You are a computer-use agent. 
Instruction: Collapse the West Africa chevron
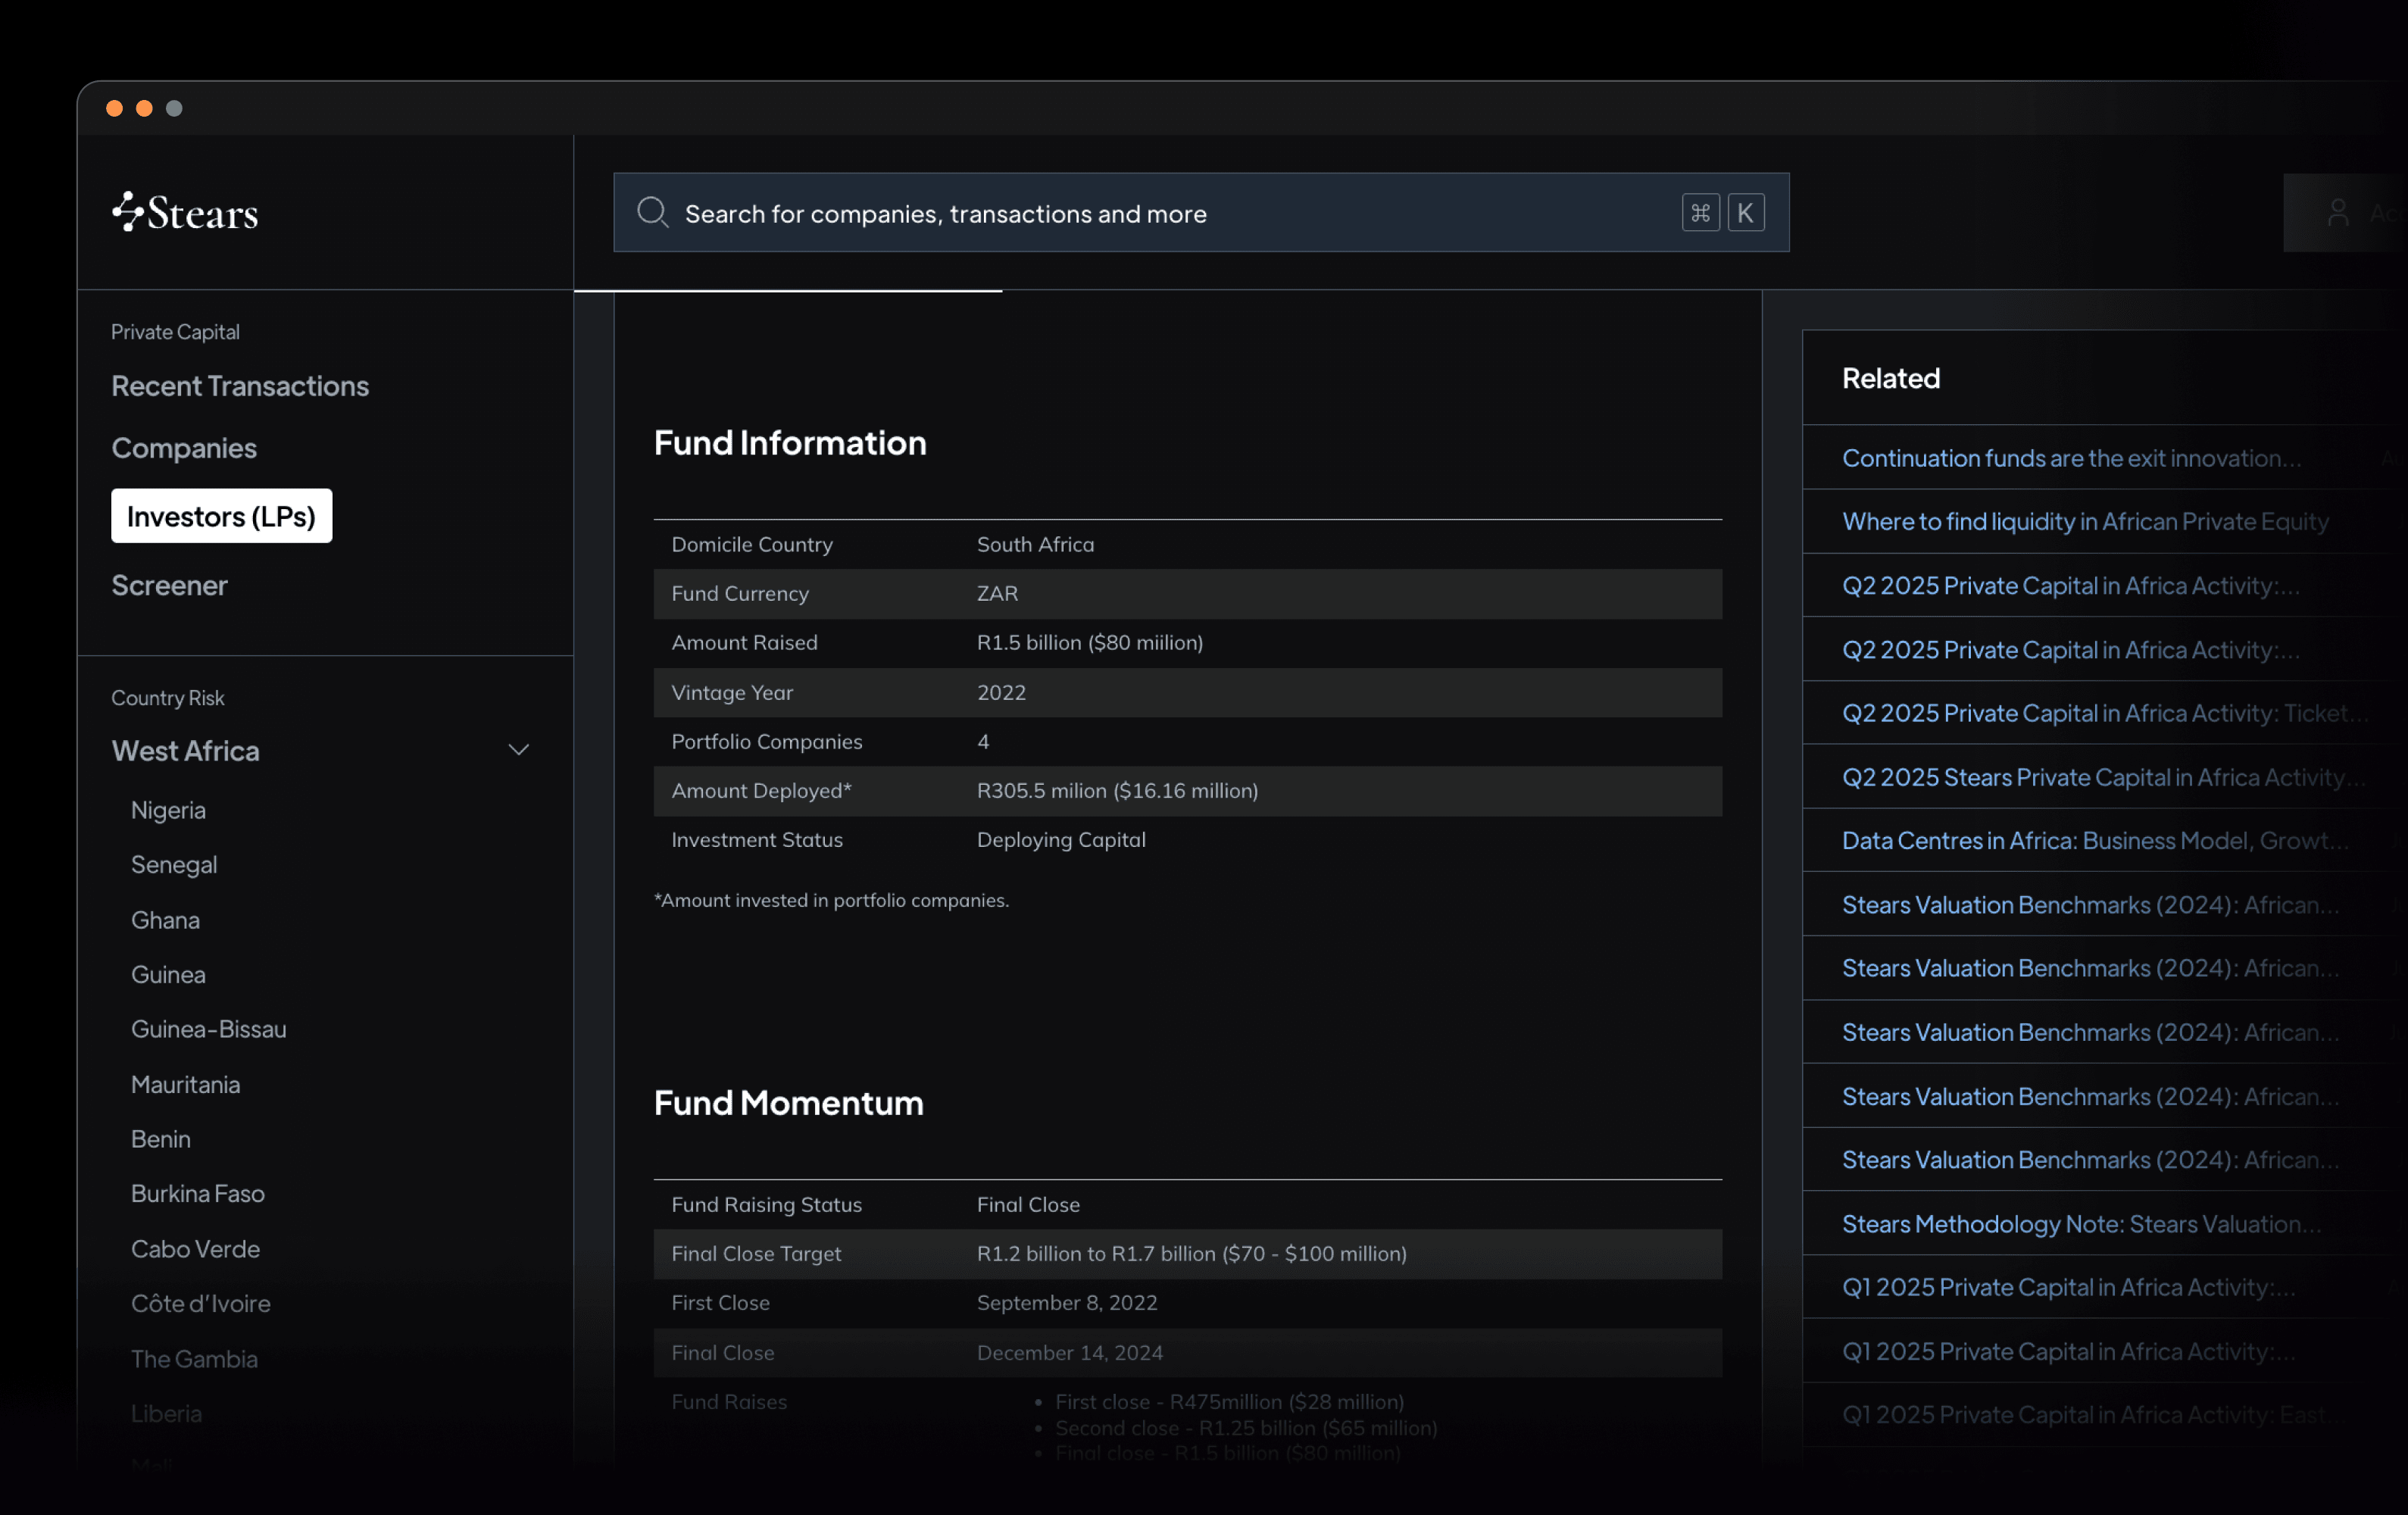[518, 750]
